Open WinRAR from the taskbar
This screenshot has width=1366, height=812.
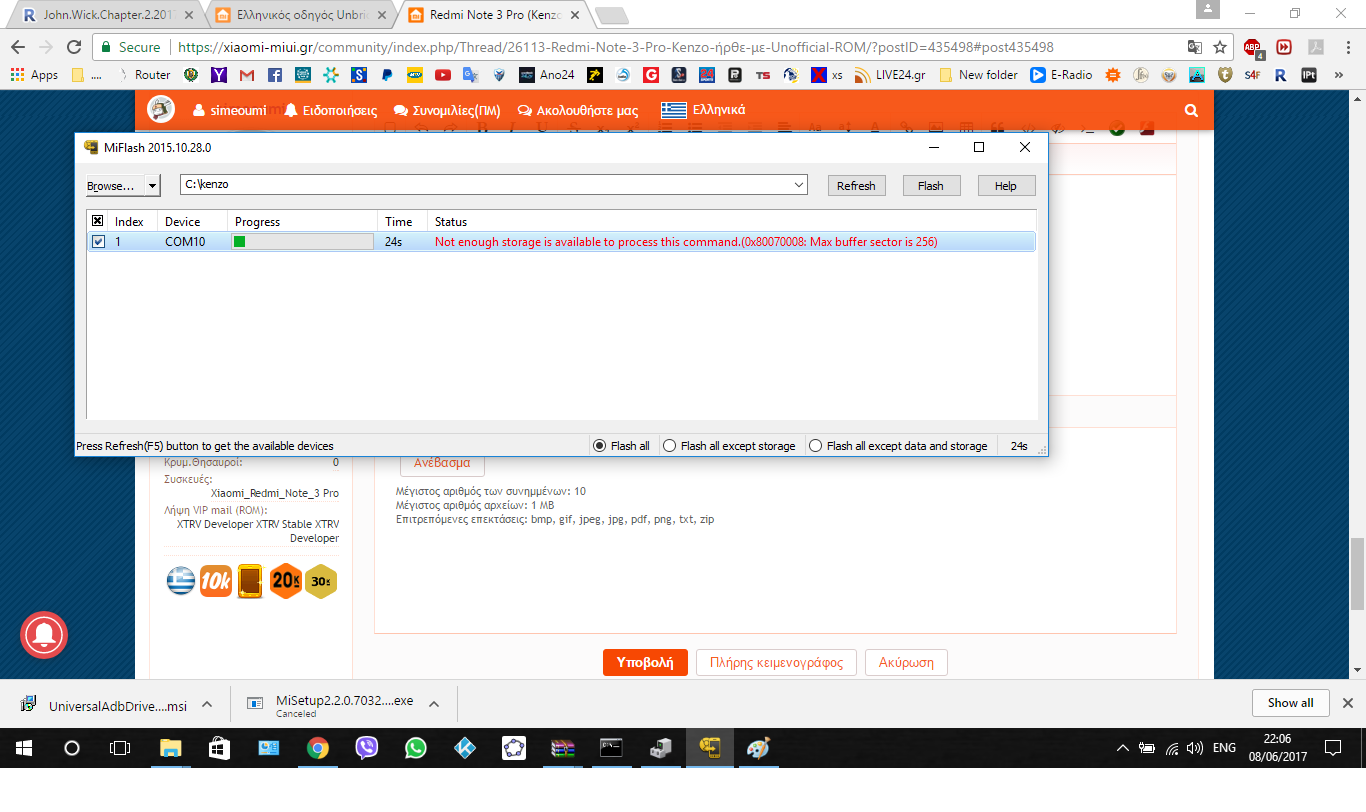563,747
